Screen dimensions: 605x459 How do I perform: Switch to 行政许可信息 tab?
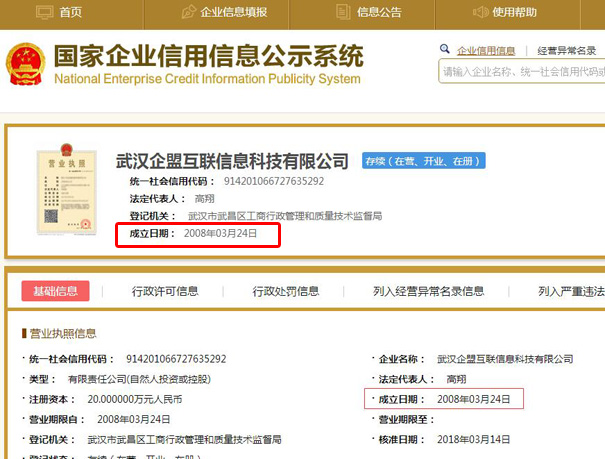point(165,291)
